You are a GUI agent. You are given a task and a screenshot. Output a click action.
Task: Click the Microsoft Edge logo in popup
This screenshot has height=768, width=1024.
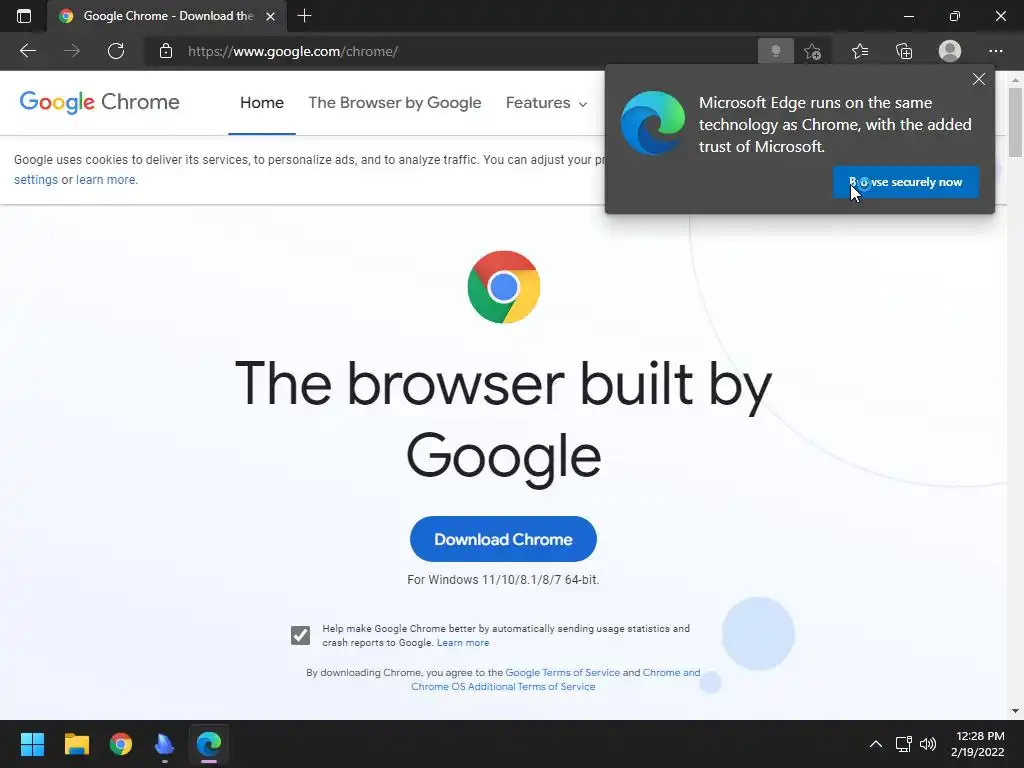(x=652, y=123)
